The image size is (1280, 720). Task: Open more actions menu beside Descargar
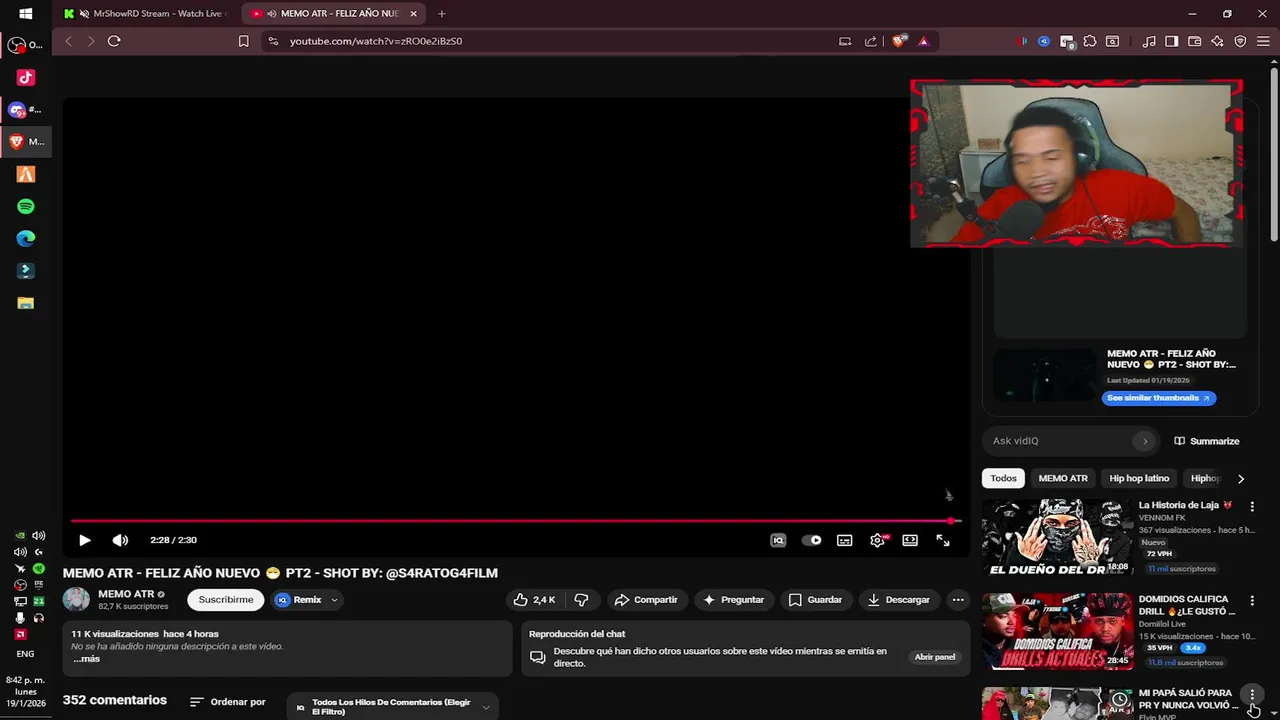[x=958, y=600]
